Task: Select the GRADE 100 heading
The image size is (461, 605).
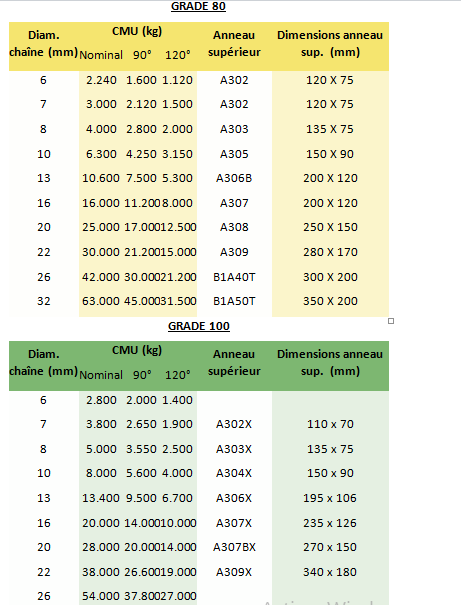Action: click(199, 326)
